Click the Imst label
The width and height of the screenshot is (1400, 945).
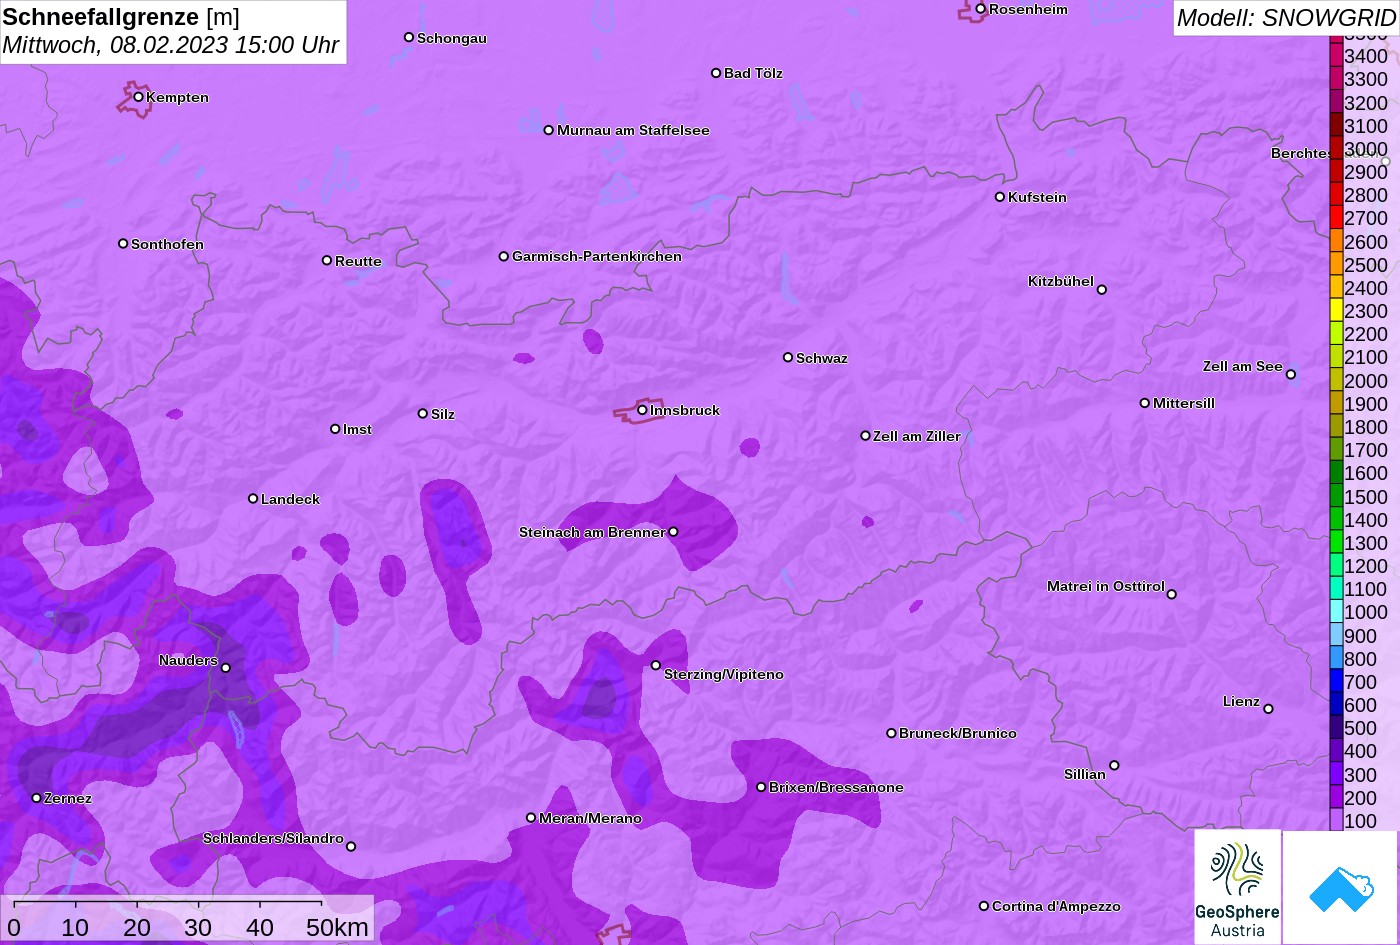pos(357,429)
